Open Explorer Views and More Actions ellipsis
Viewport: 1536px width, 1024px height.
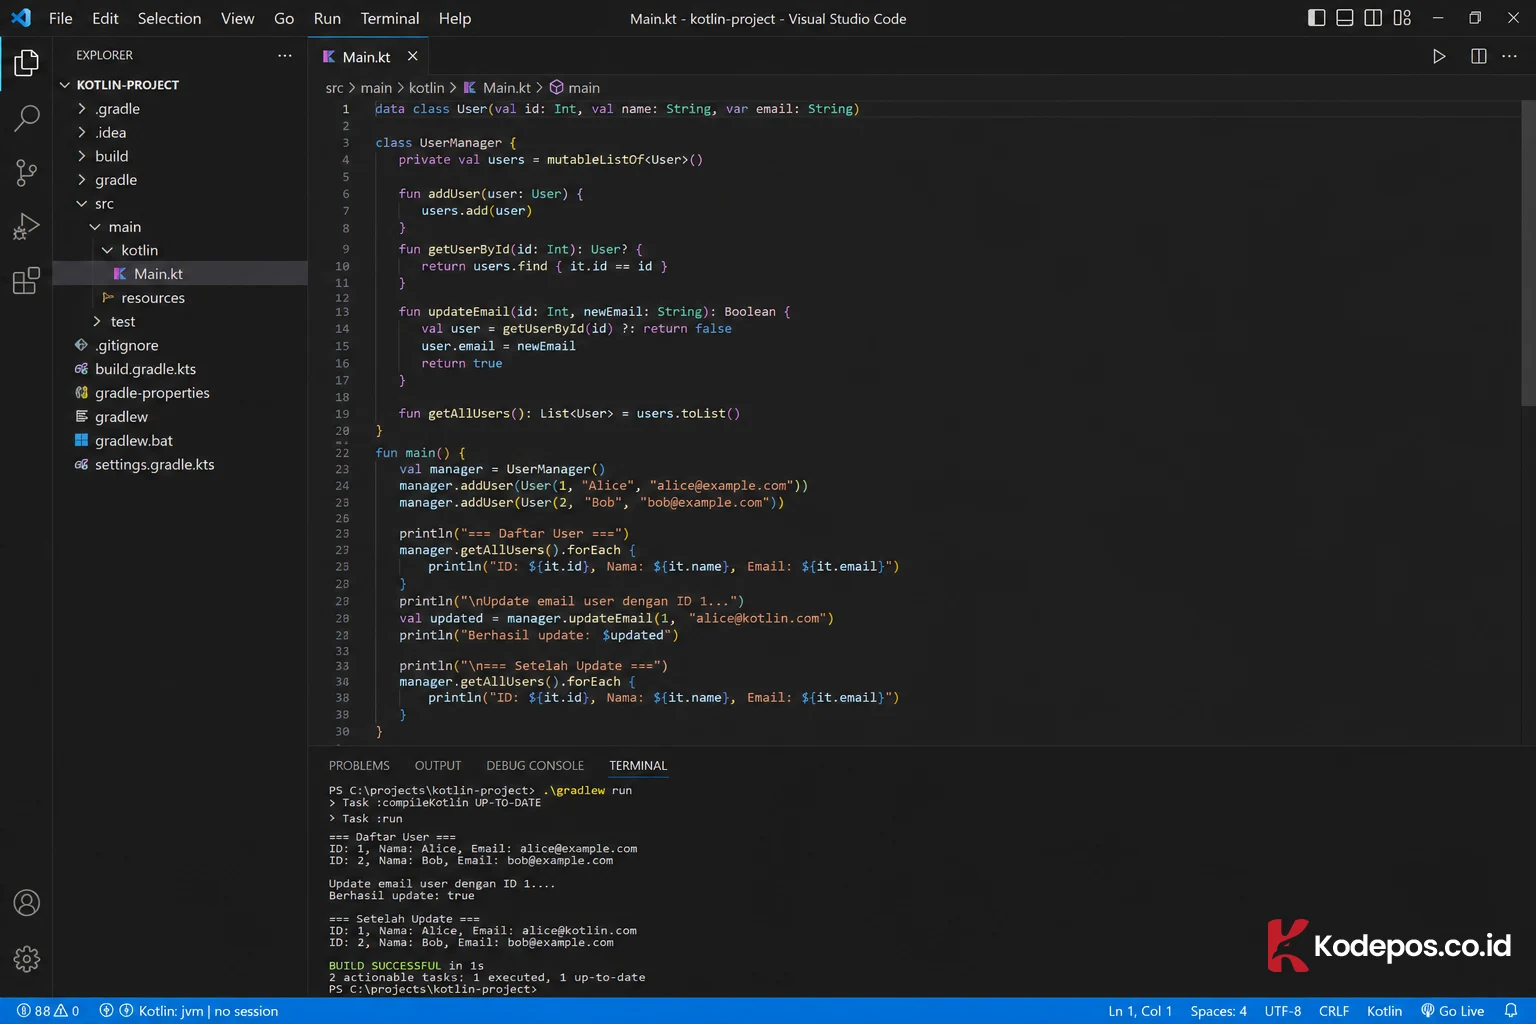285,55
